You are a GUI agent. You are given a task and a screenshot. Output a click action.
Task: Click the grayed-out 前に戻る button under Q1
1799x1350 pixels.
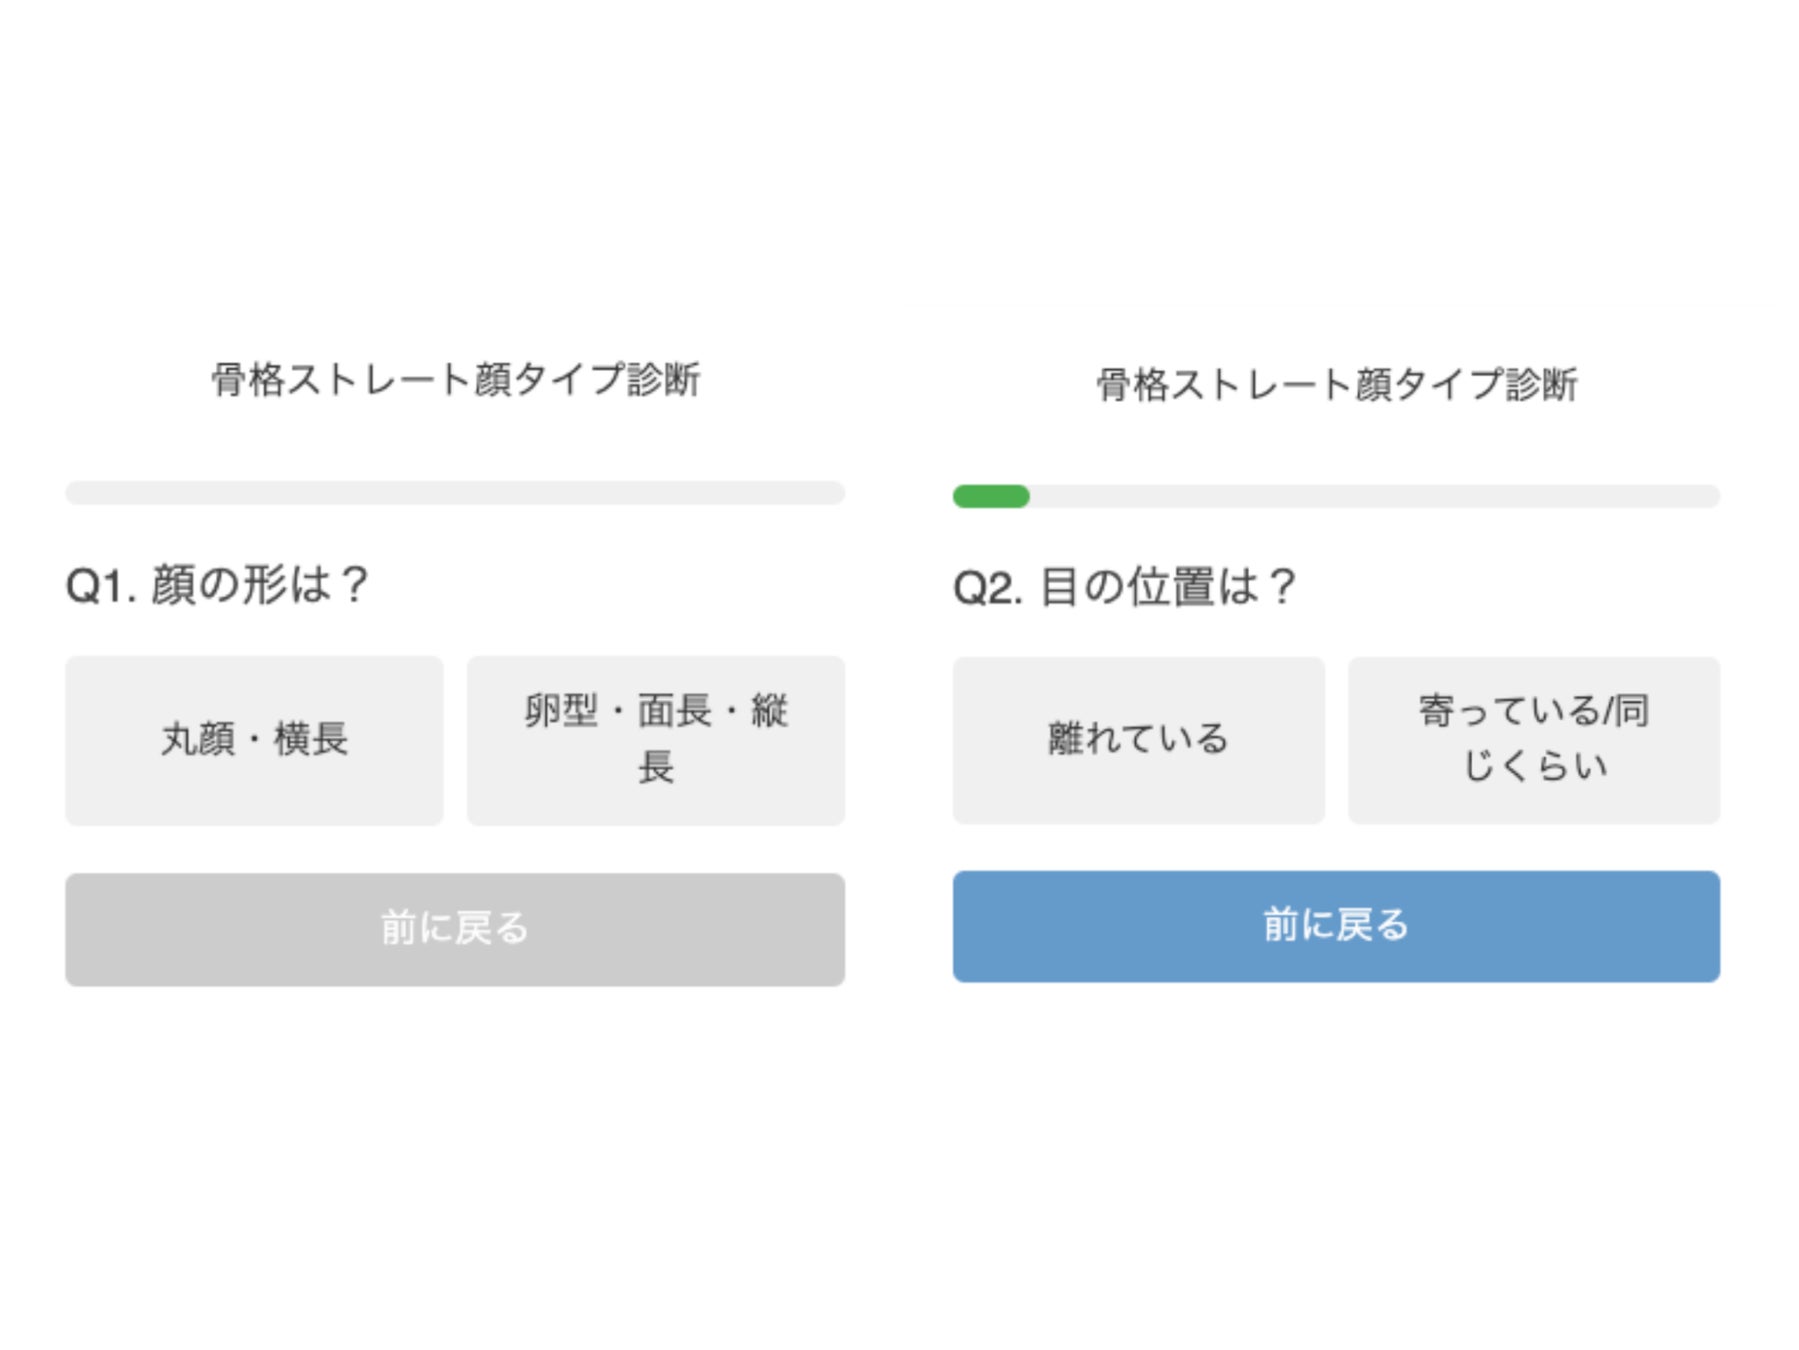click(x=455, y=929)
